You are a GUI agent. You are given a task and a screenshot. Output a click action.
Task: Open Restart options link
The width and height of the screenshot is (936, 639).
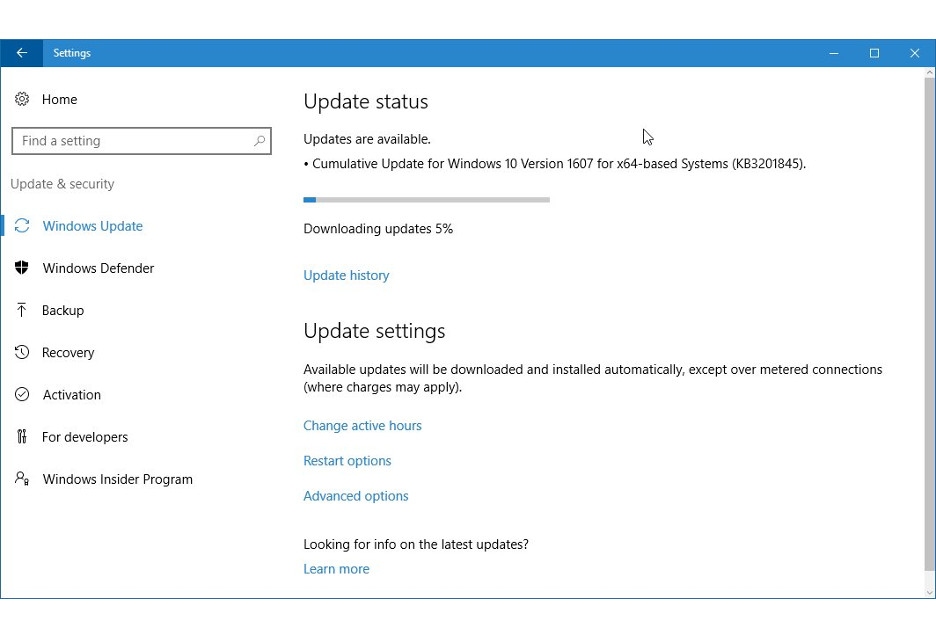347,461
